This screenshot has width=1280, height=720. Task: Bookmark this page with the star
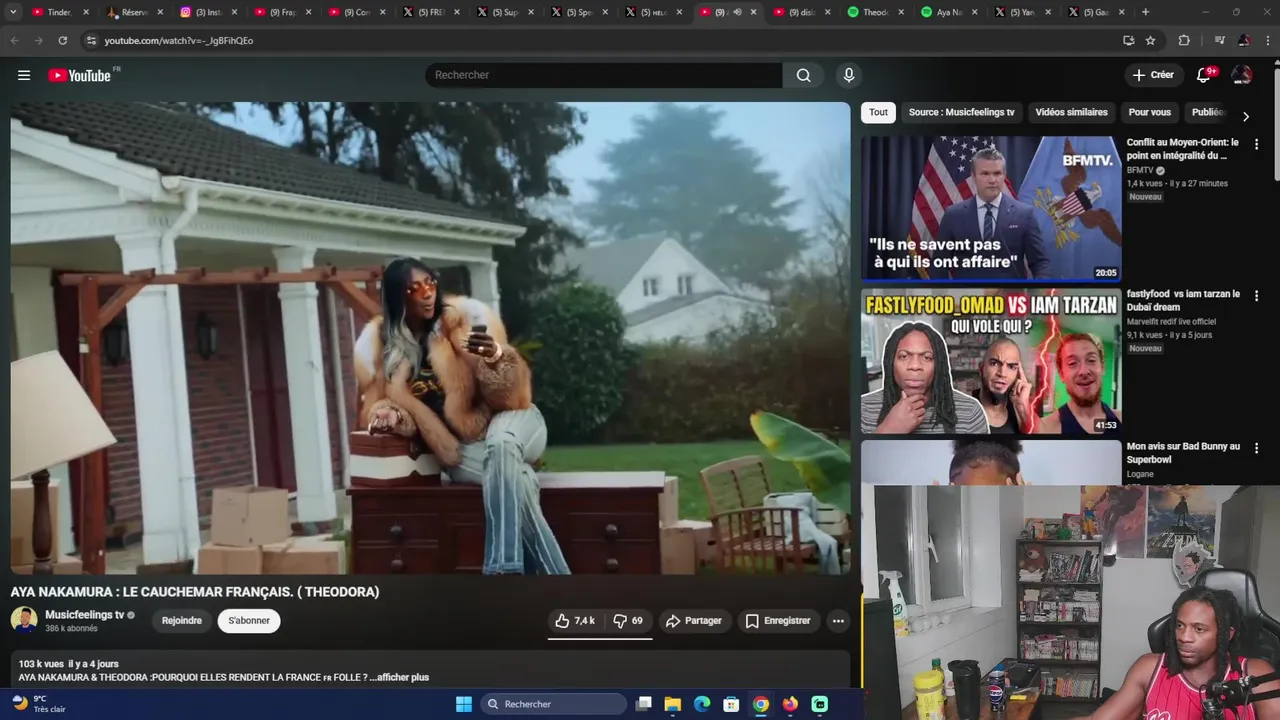click(x=1151, y=40)
